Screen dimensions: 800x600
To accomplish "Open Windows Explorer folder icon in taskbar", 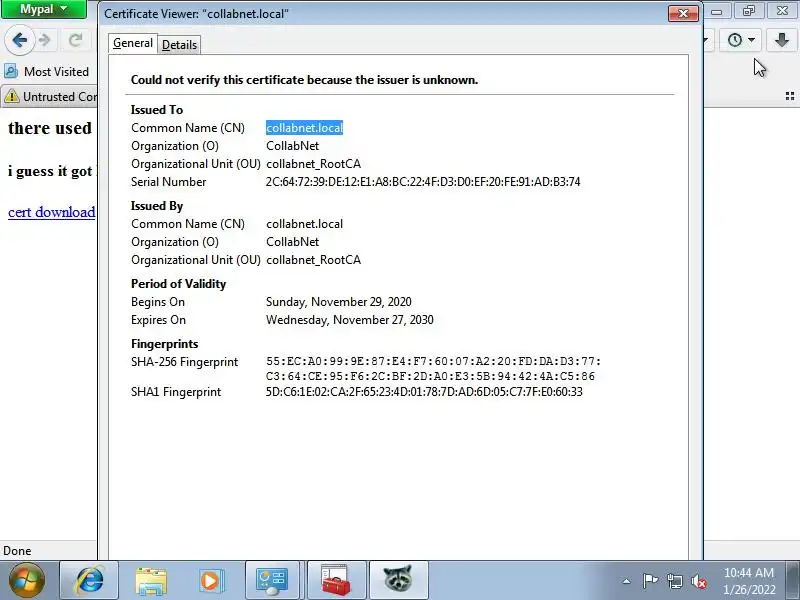I will click(151, 580).
